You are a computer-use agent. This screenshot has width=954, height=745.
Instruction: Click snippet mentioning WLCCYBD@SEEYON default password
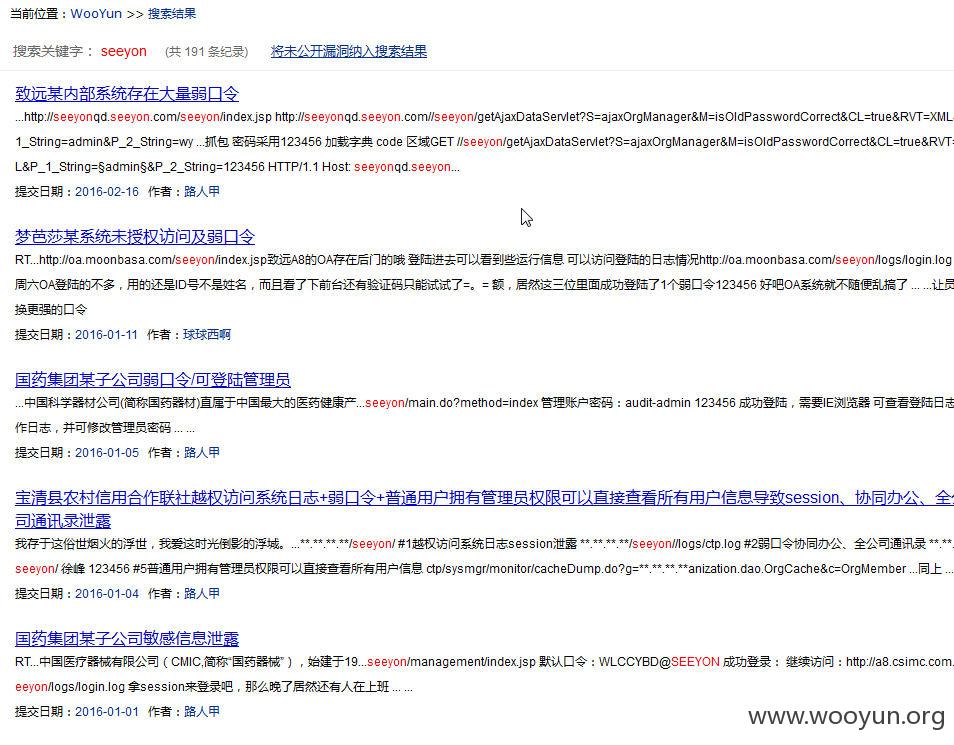484,662
